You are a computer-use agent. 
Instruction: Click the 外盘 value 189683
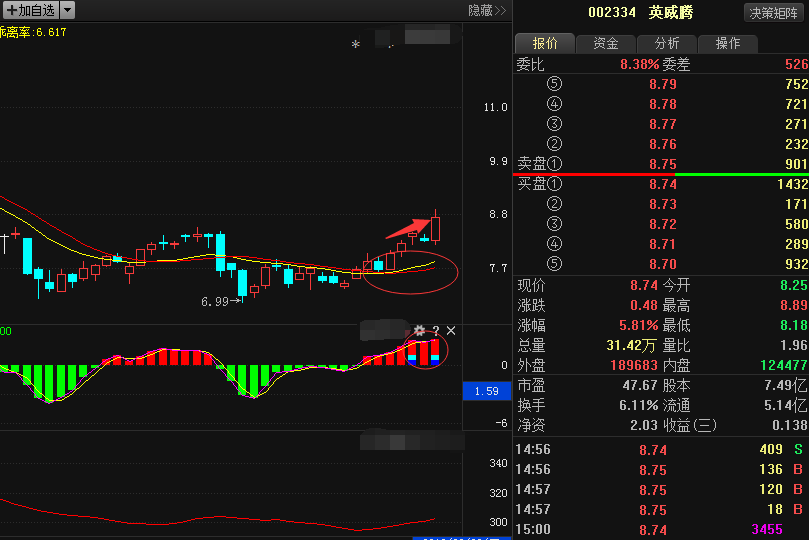click(x=634, y=366)
